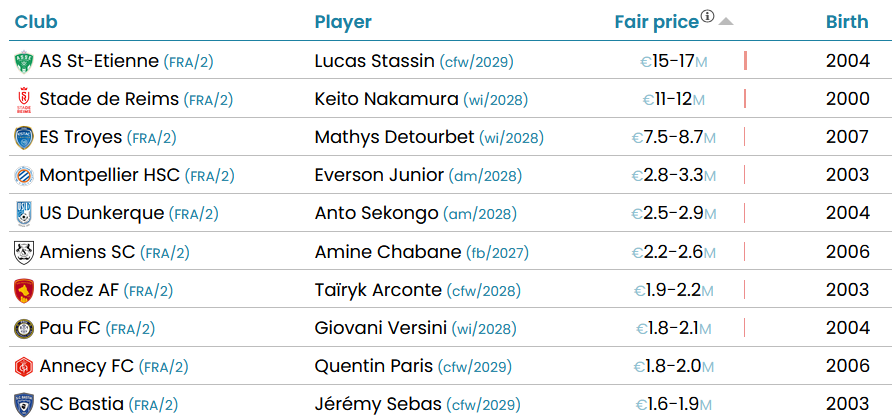
Task: Click the US Dunkerque crest icon
Action: 23,214
